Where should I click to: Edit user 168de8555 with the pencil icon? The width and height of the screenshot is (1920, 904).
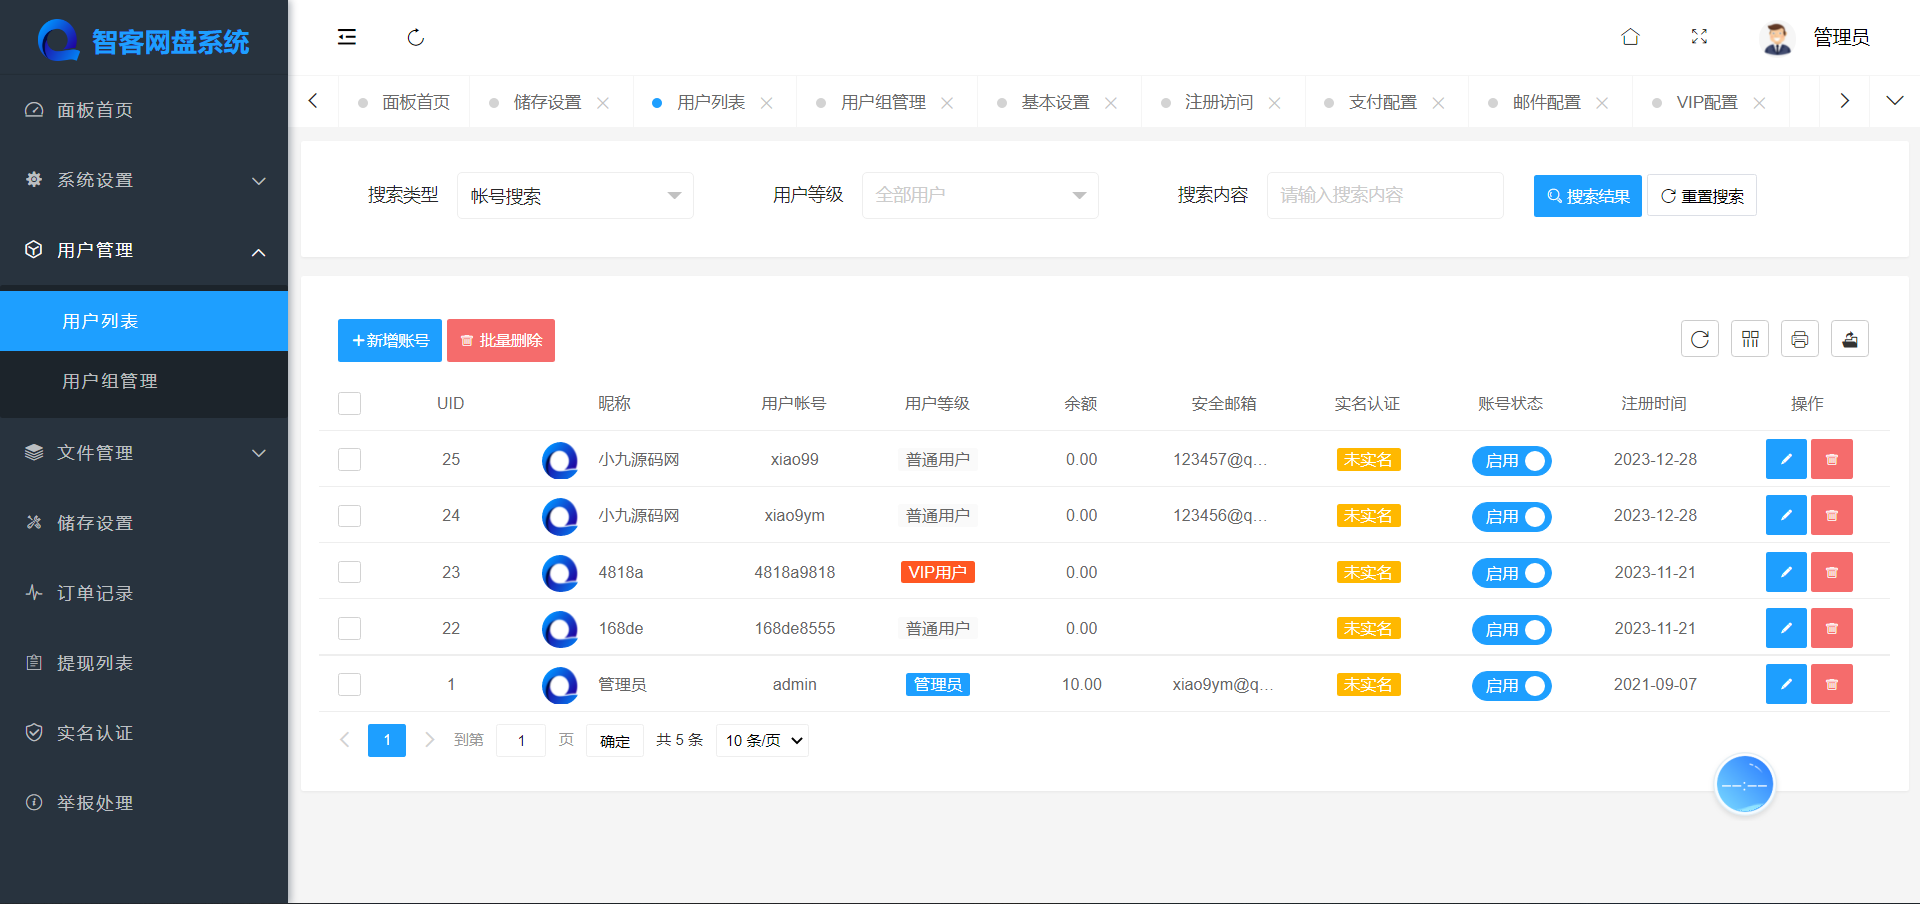[x=1786, y=628]
